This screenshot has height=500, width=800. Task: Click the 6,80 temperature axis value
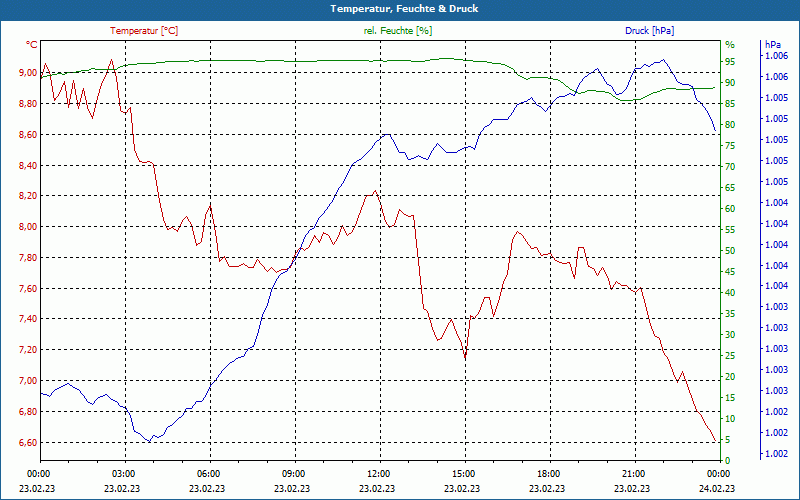[x=28, y=411]
